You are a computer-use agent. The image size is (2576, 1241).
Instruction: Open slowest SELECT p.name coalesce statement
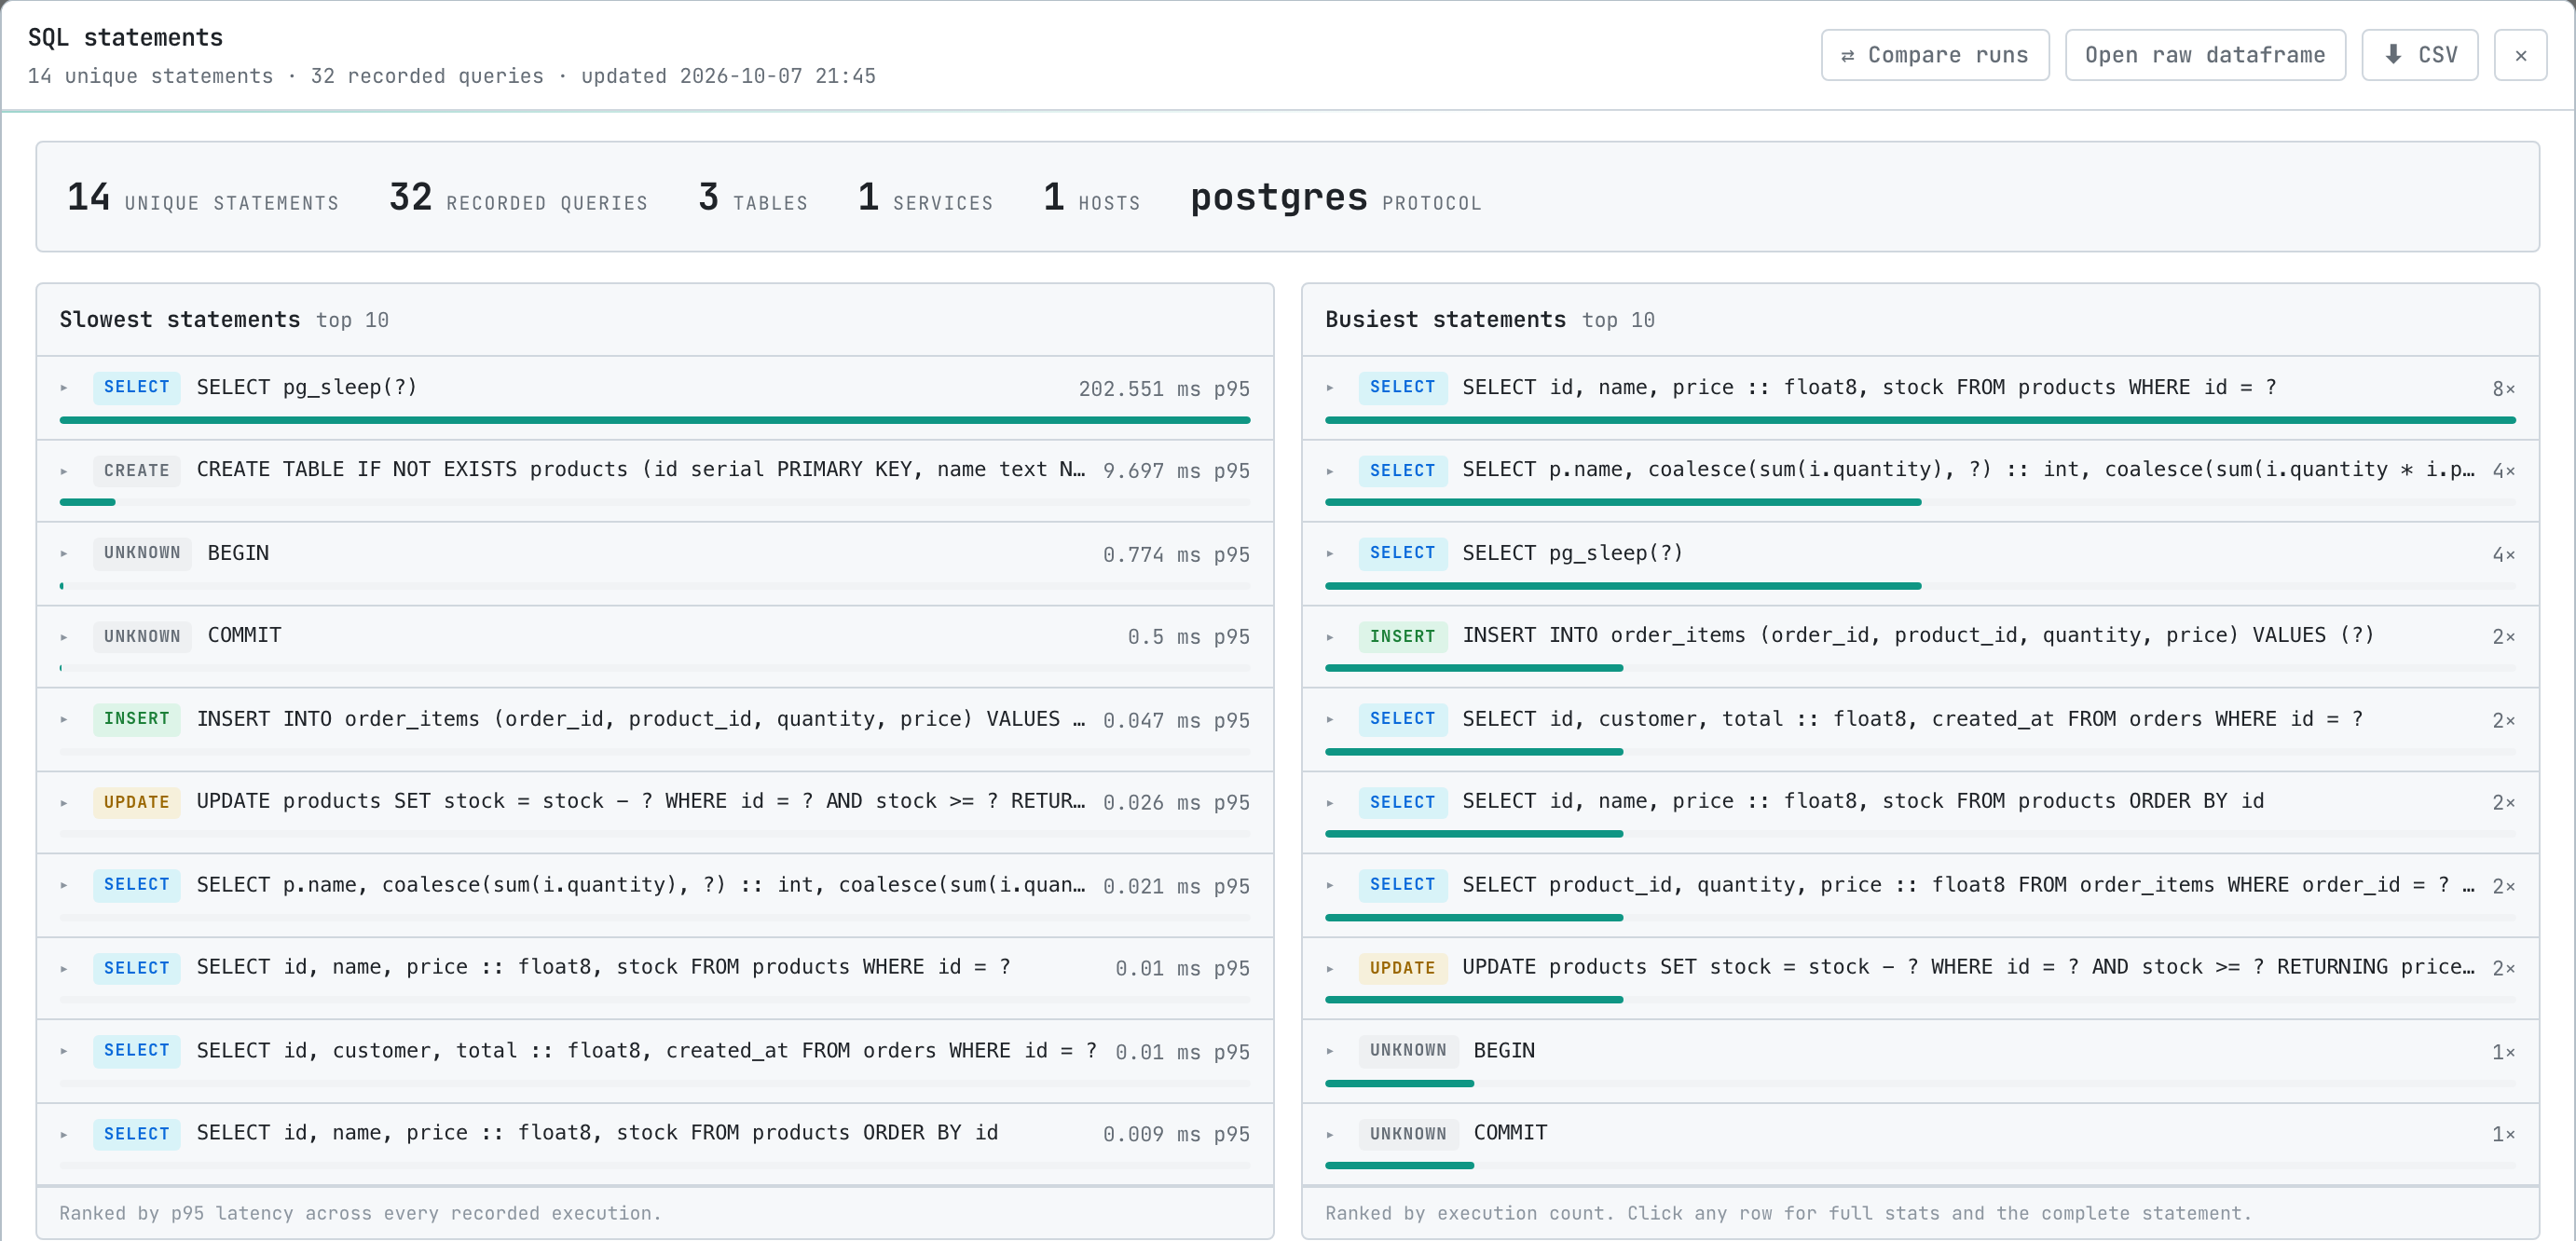point(655,896)
